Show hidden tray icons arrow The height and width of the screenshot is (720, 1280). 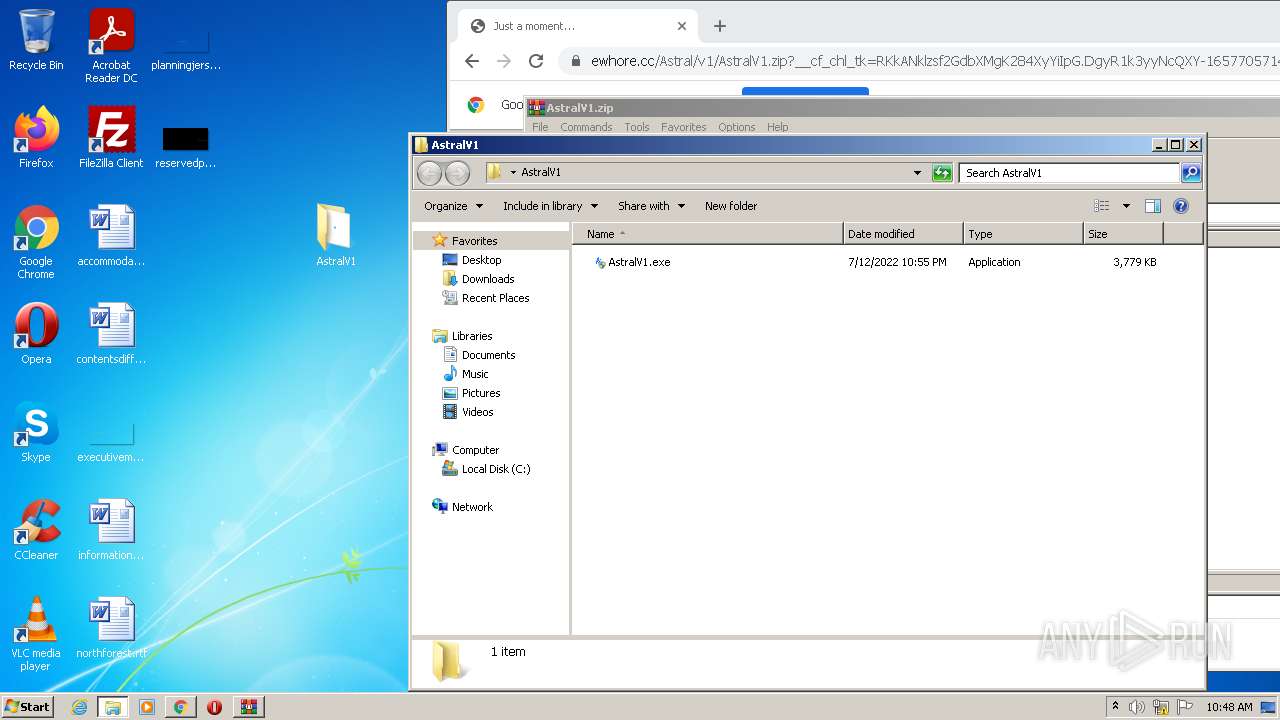coord(1115,706)
